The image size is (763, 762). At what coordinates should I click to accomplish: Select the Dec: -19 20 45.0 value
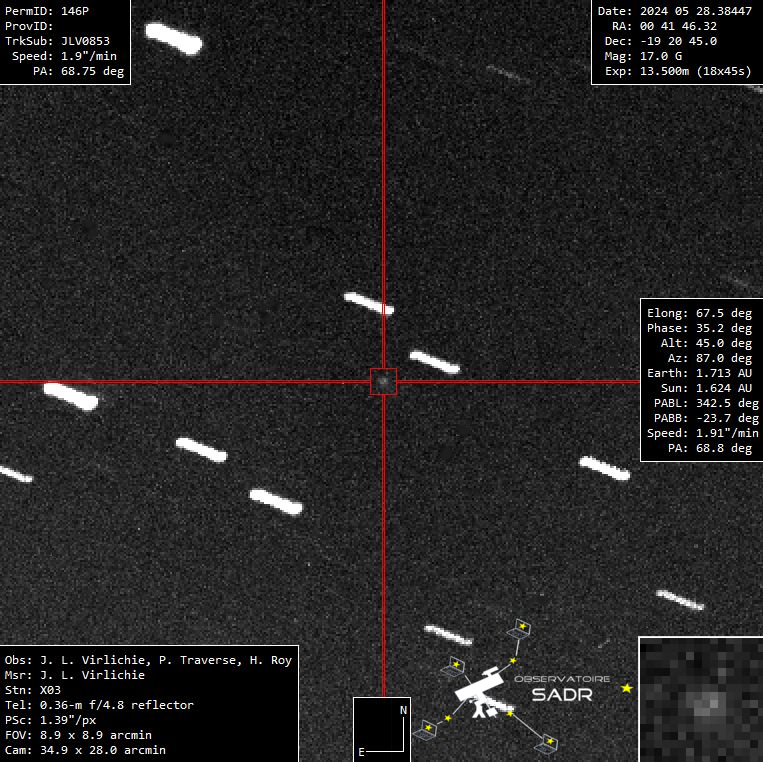pos(678,41)
